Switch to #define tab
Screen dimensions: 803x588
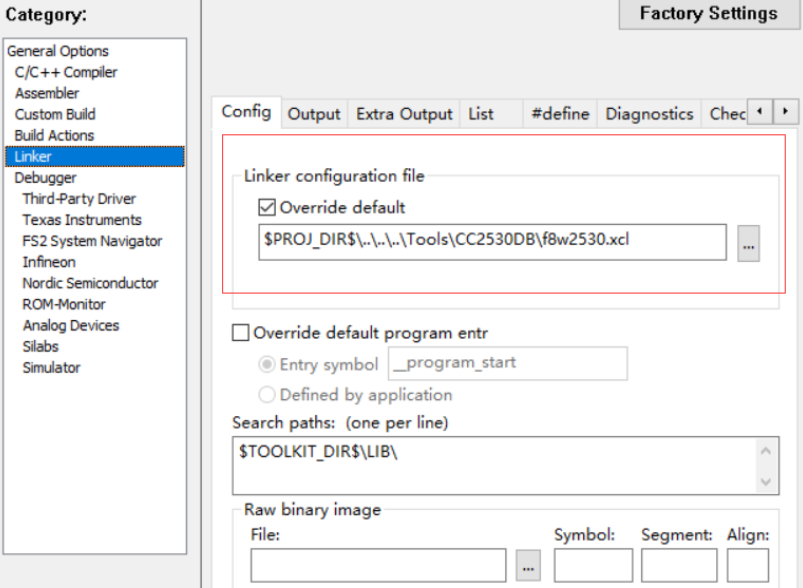pos(560,114)
